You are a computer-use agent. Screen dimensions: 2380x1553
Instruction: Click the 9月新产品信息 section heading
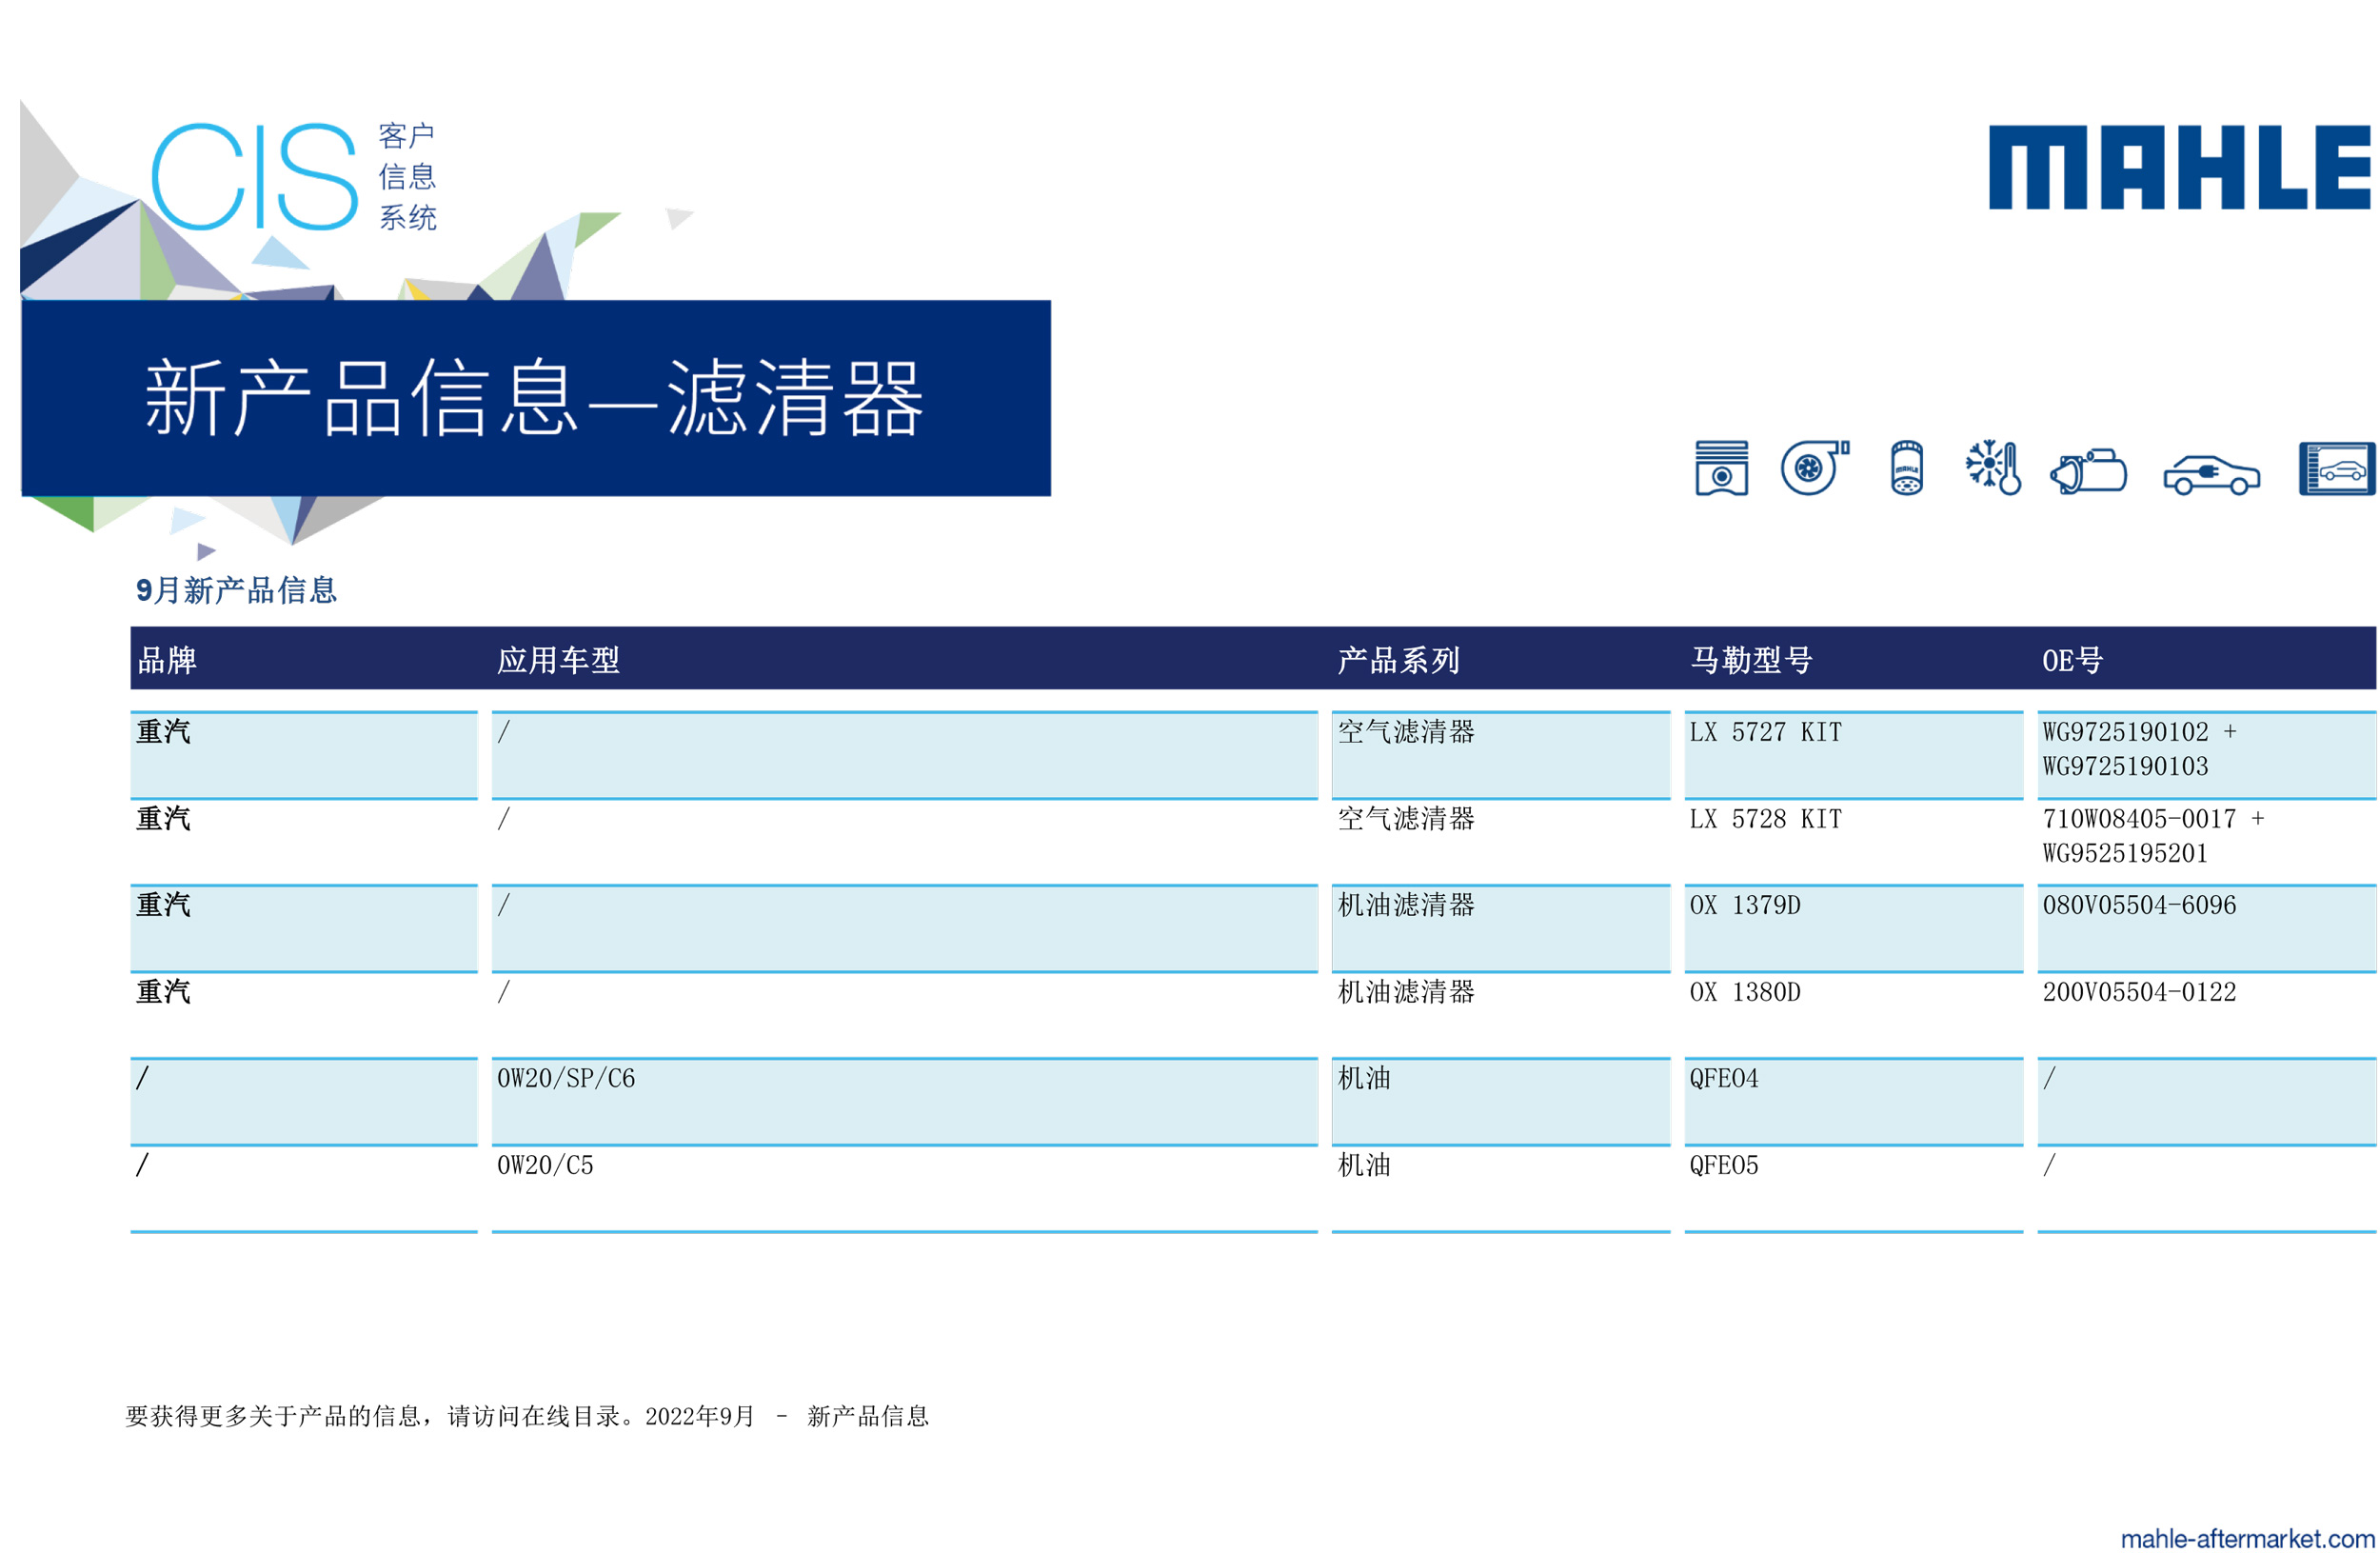pyautogui.click(x=236, y=590)
